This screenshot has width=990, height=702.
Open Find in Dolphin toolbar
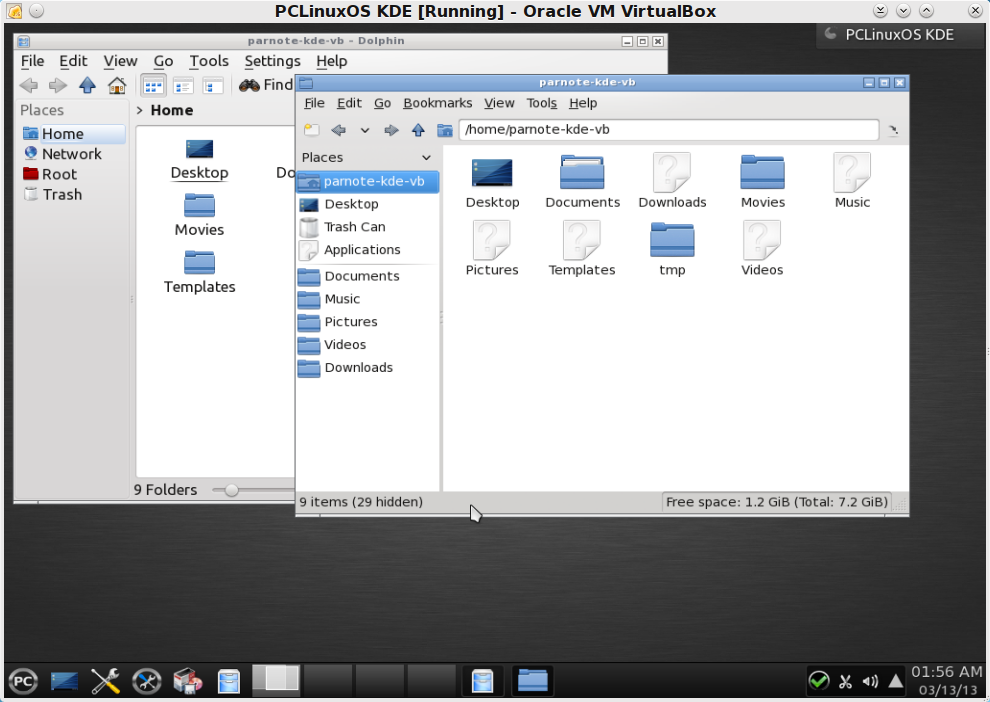[266, 85]
